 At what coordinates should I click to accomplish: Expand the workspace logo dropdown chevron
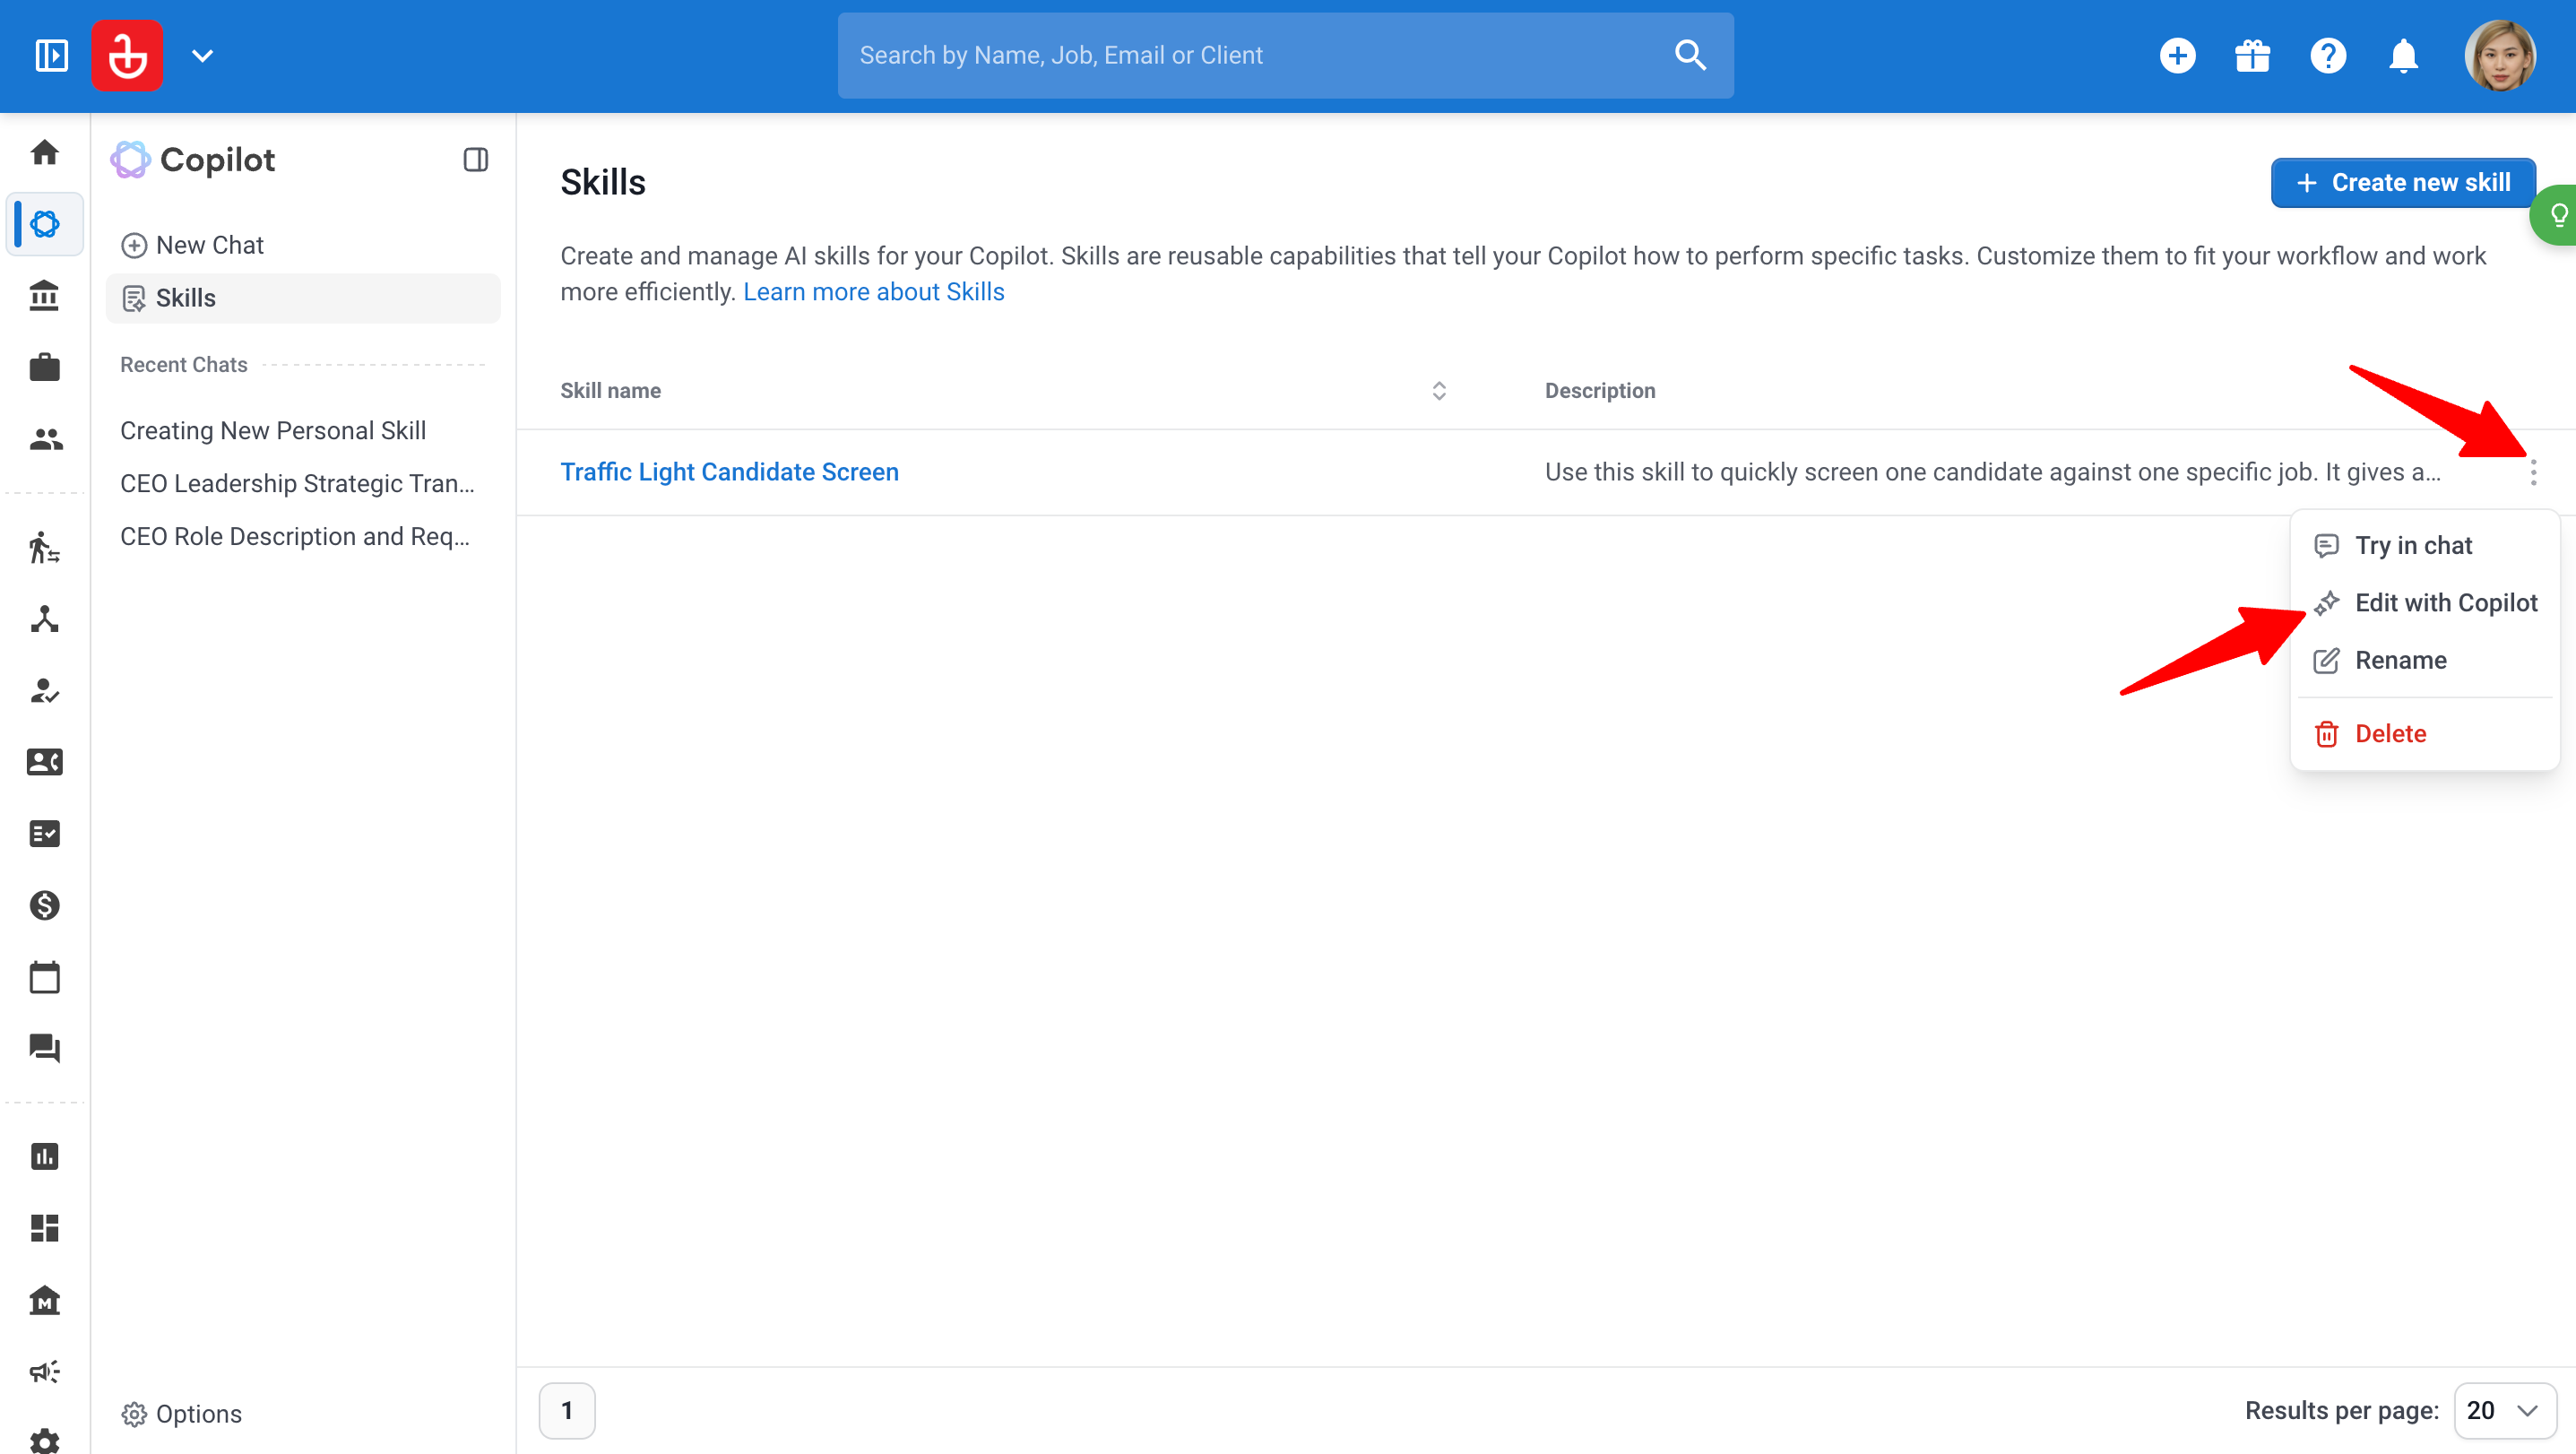tap(202, 56)
